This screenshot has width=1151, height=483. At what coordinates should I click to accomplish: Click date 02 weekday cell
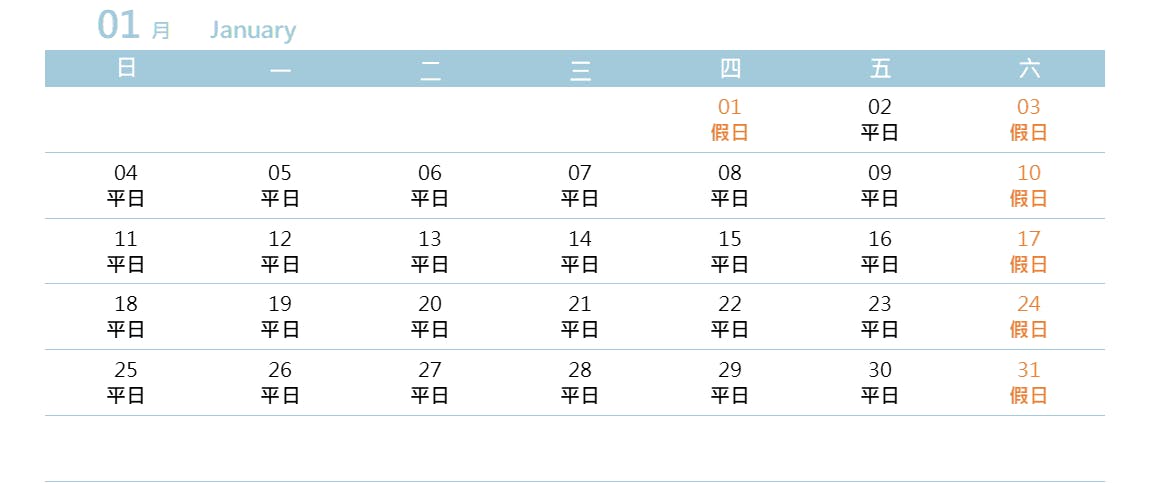(880, 119)
